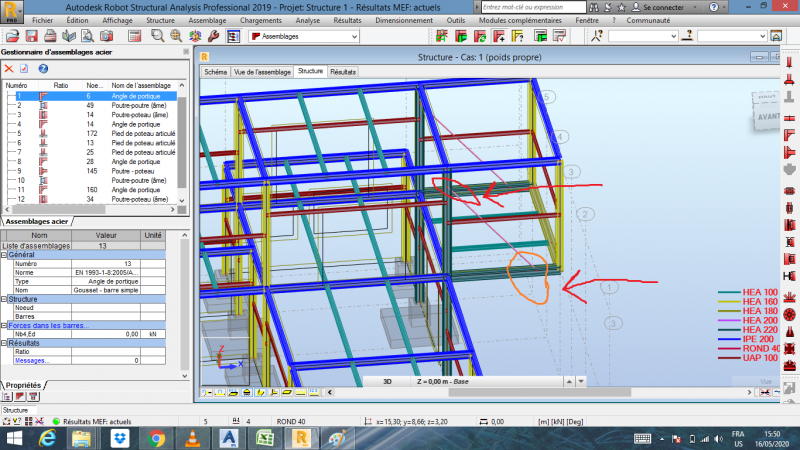
Task: Launch calculations with the calculator icon
Action: pos(135,36)
